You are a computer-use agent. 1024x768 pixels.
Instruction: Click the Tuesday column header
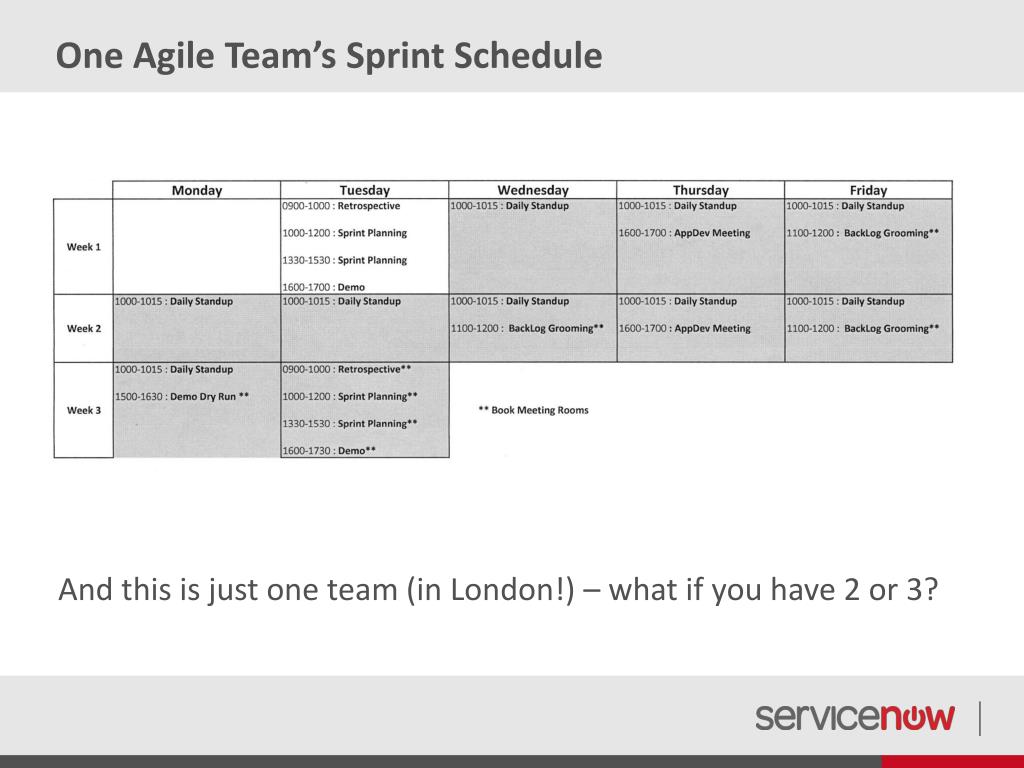click(364, 190)
